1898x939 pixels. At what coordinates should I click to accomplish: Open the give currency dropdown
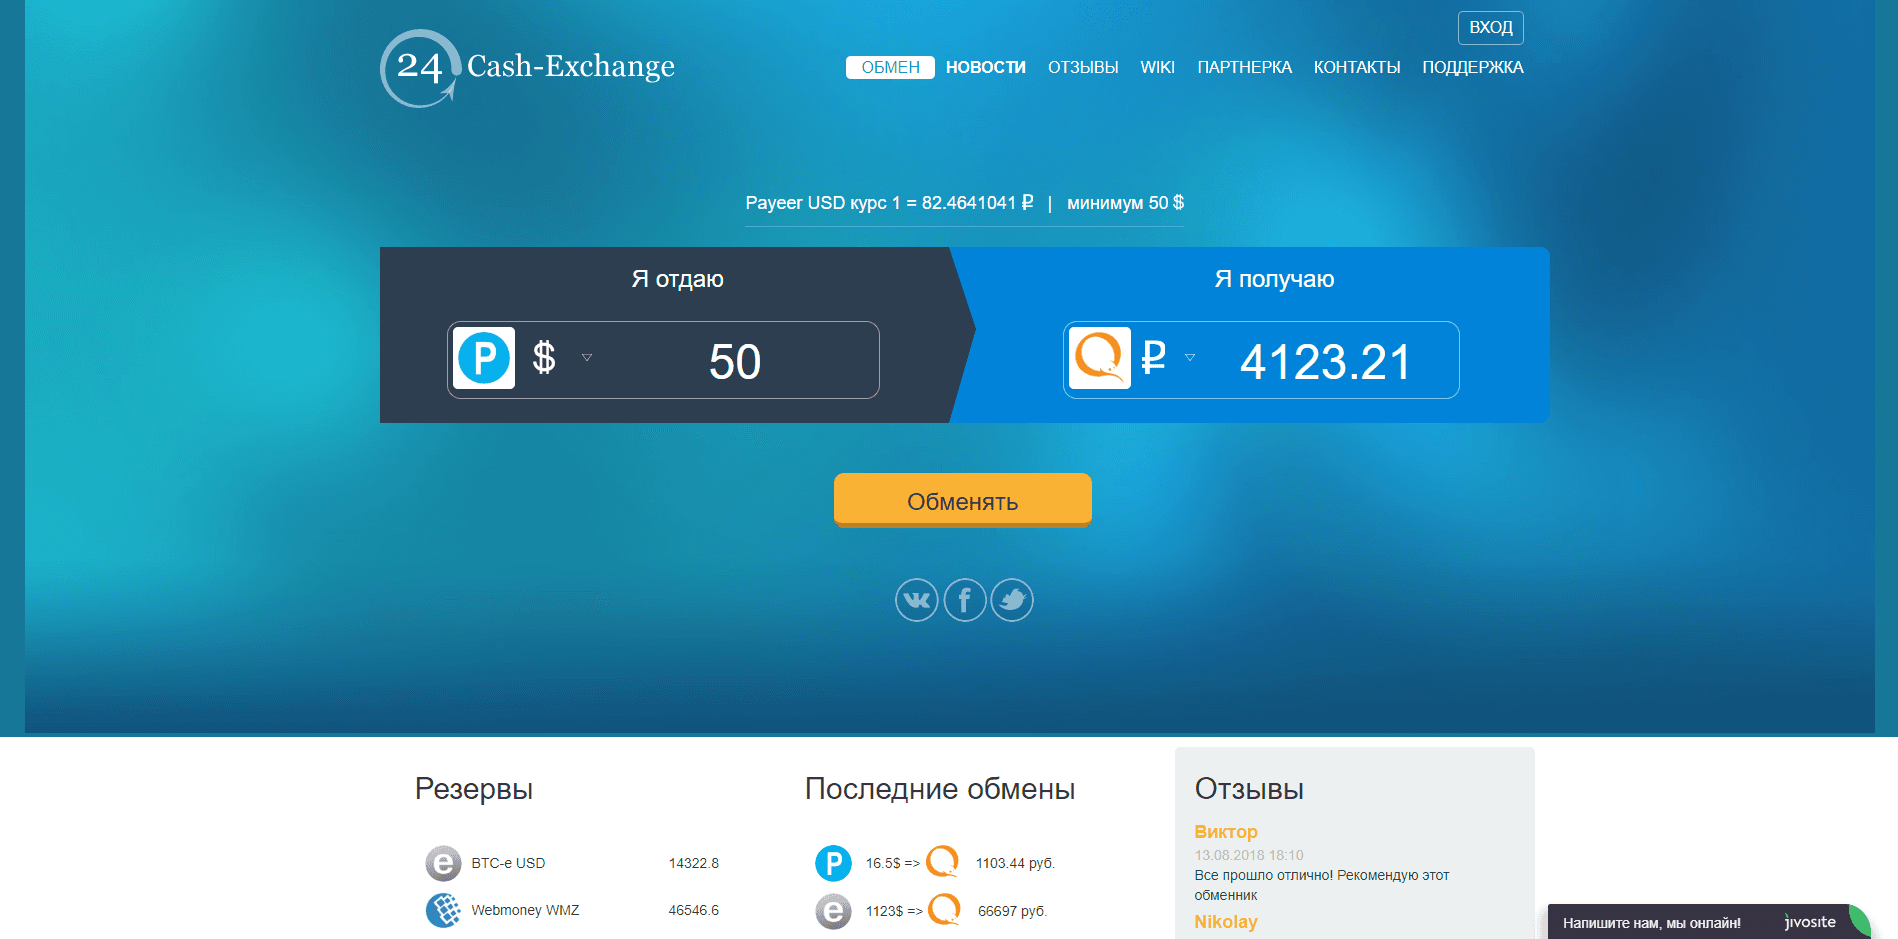click(585, 359)
